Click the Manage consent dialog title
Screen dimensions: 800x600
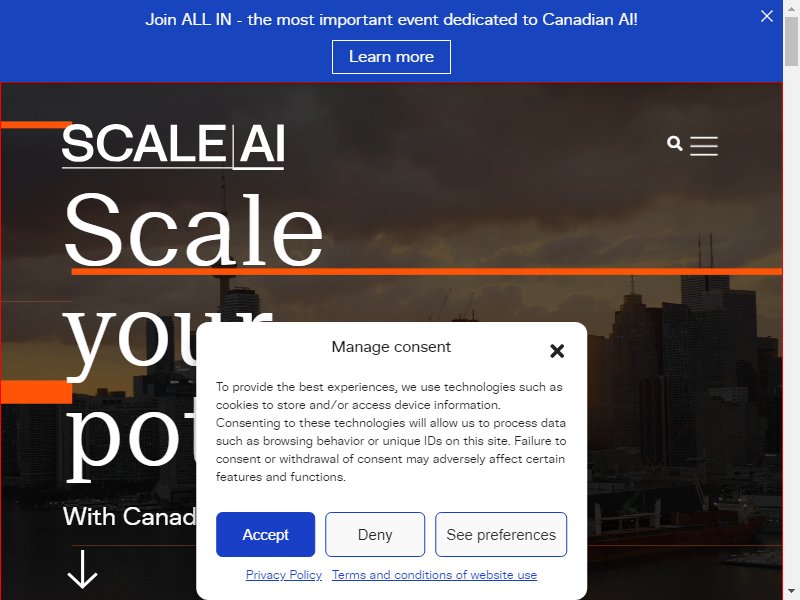(x=391, y=347)
